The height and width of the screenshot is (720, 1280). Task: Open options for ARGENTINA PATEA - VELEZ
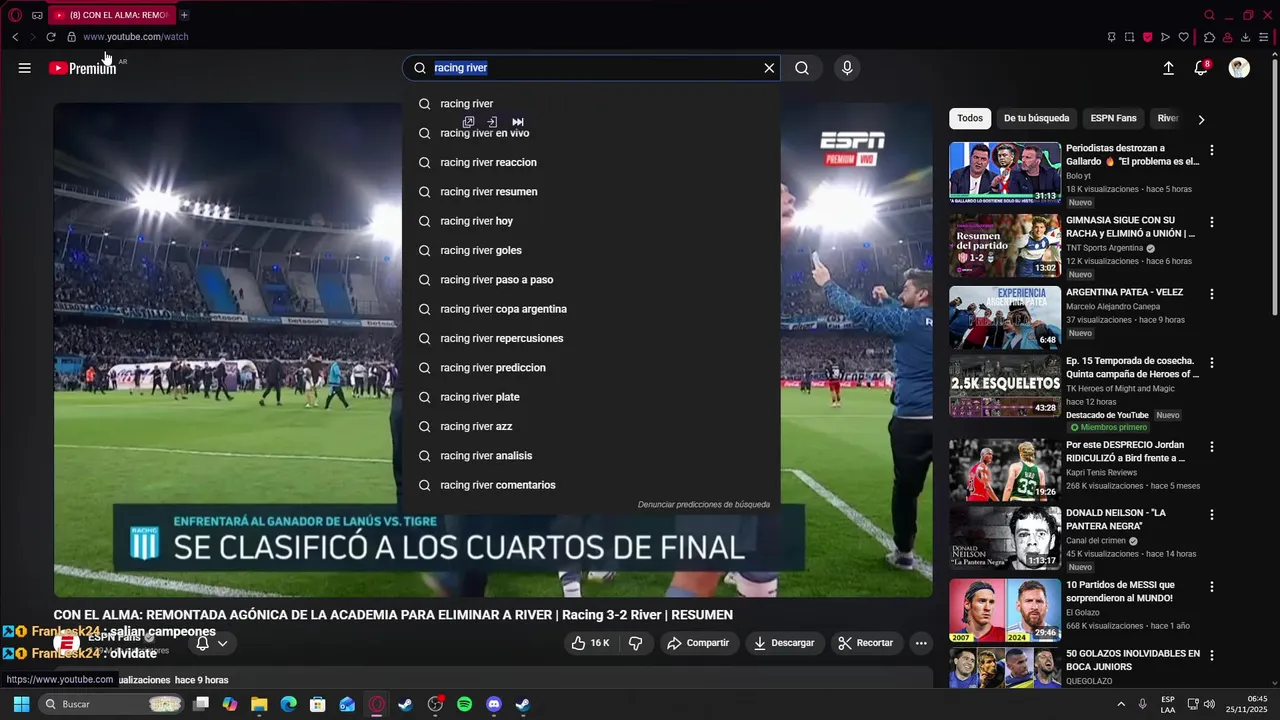click(1212, 294)
